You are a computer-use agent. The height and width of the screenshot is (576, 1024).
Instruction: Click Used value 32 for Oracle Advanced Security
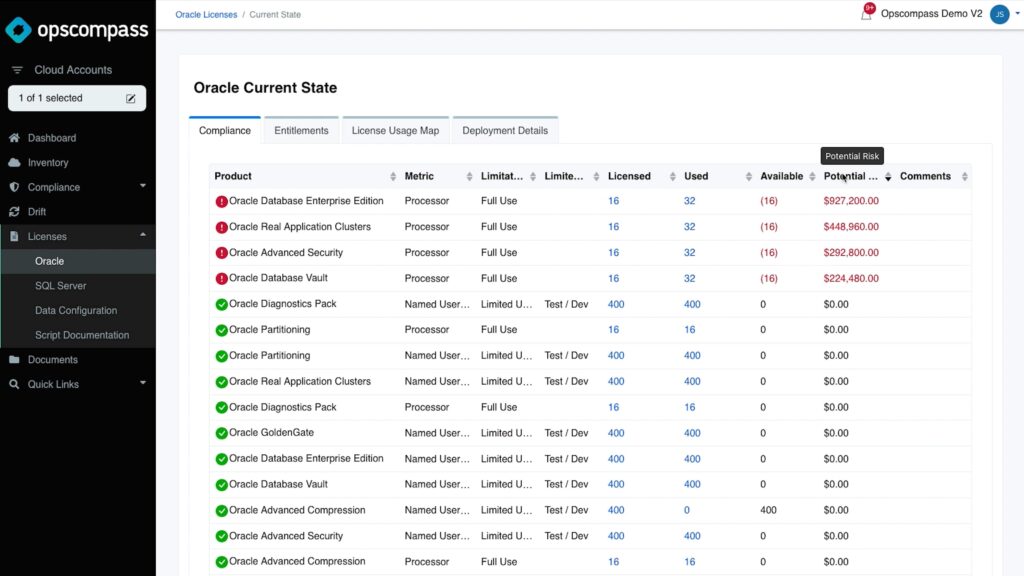point(689,253)
